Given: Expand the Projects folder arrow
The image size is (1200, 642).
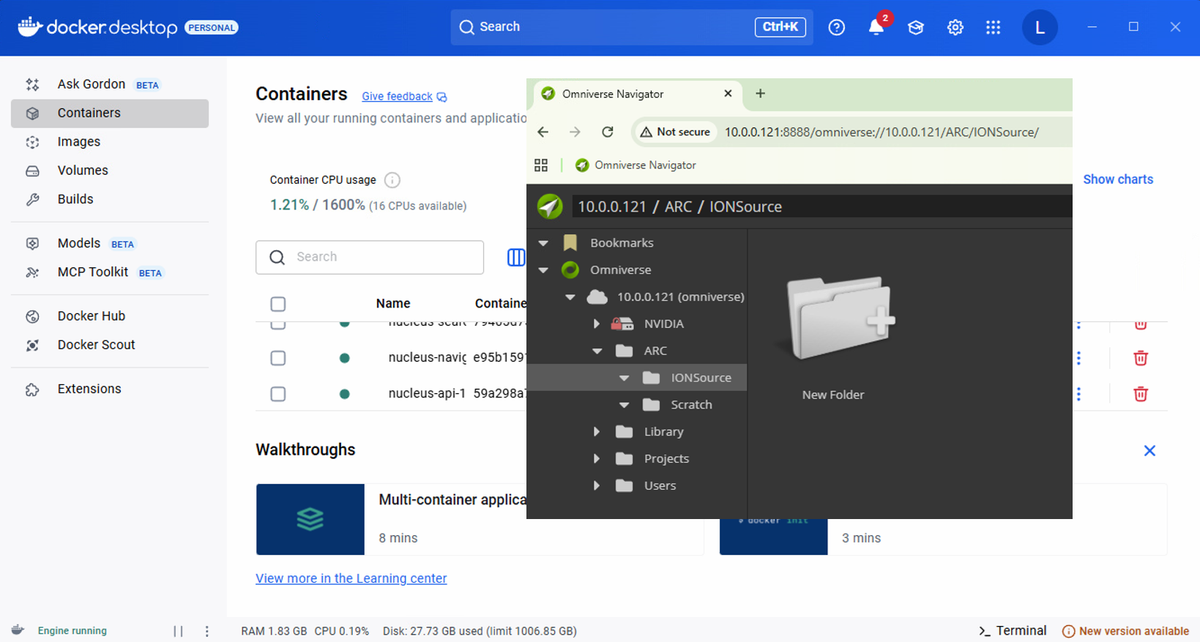Looking at the screenshot, I should tap(597, 459).
